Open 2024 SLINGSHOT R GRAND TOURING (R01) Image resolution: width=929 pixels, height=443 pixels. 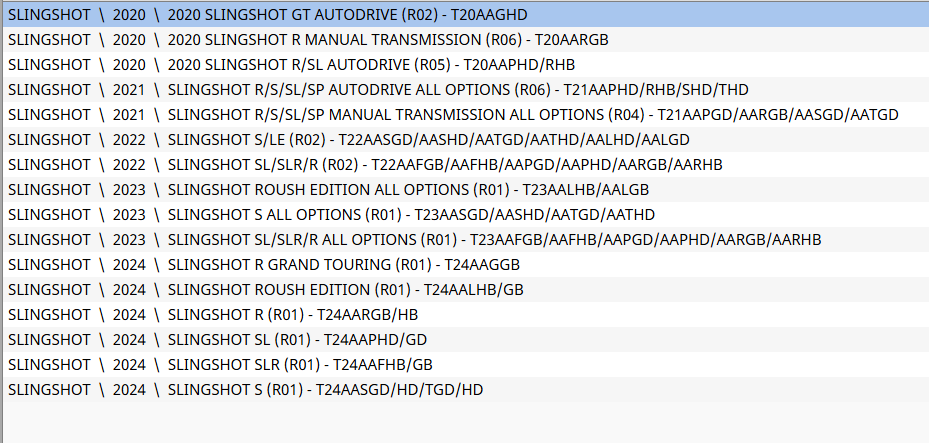click(x=466, y=264)
